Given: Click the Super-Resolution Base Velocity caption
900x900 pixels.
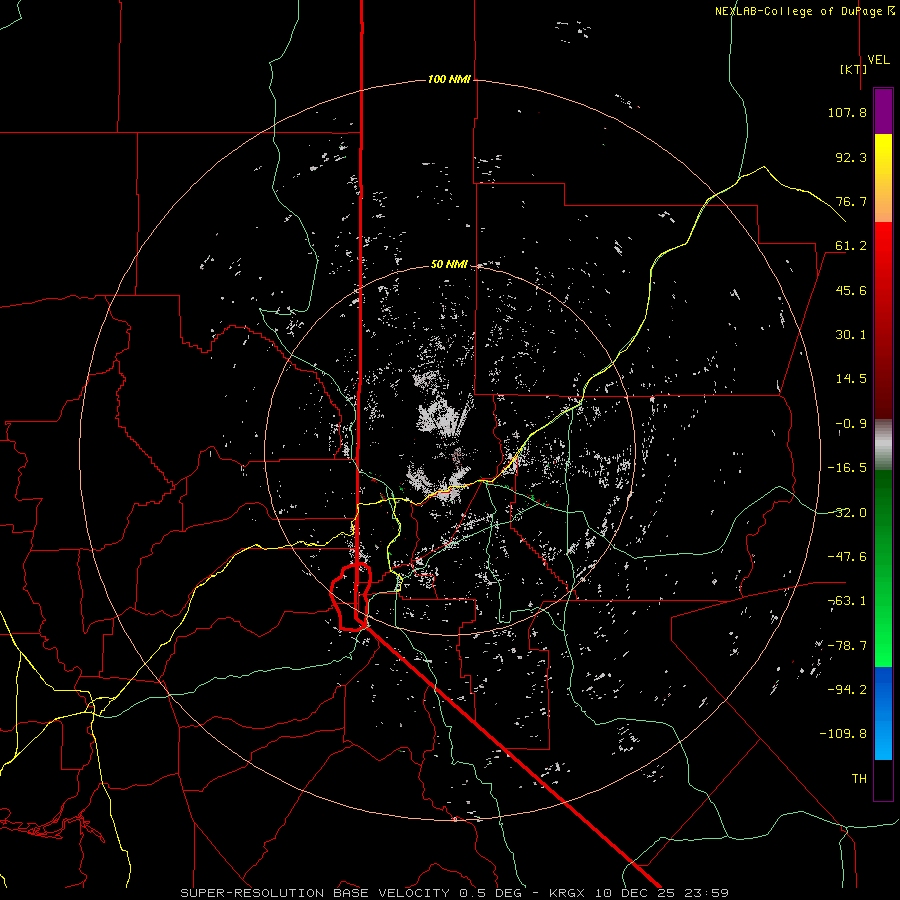Looking at the screenshot, I should coord(455,893).
